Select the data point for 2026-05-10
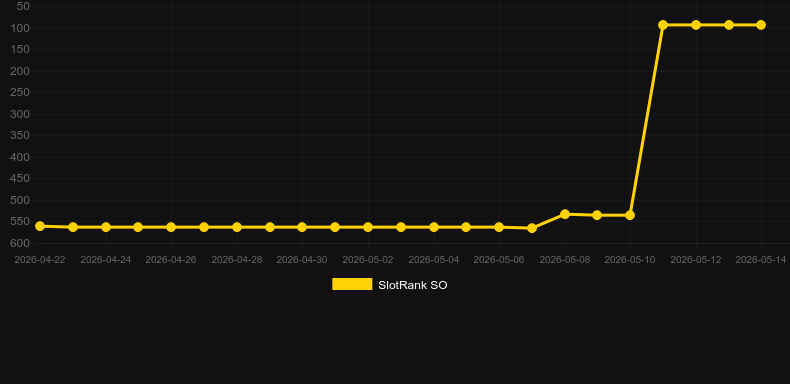This screenshot has height=384, width=790. pyautogui.click(x=630, y=215)
